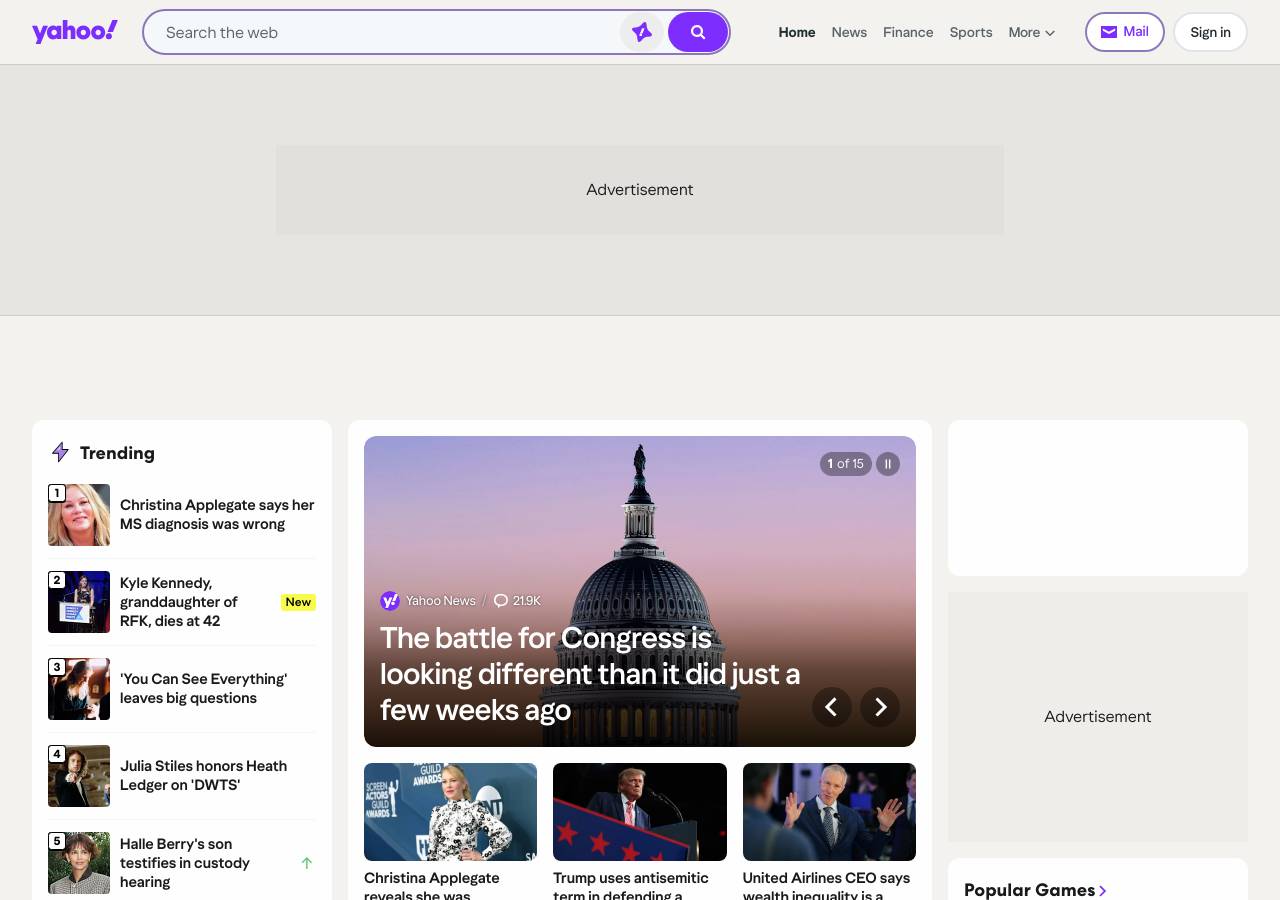
Task: Open the AI sparkle search assistant icon
Action: pos(642,32)
